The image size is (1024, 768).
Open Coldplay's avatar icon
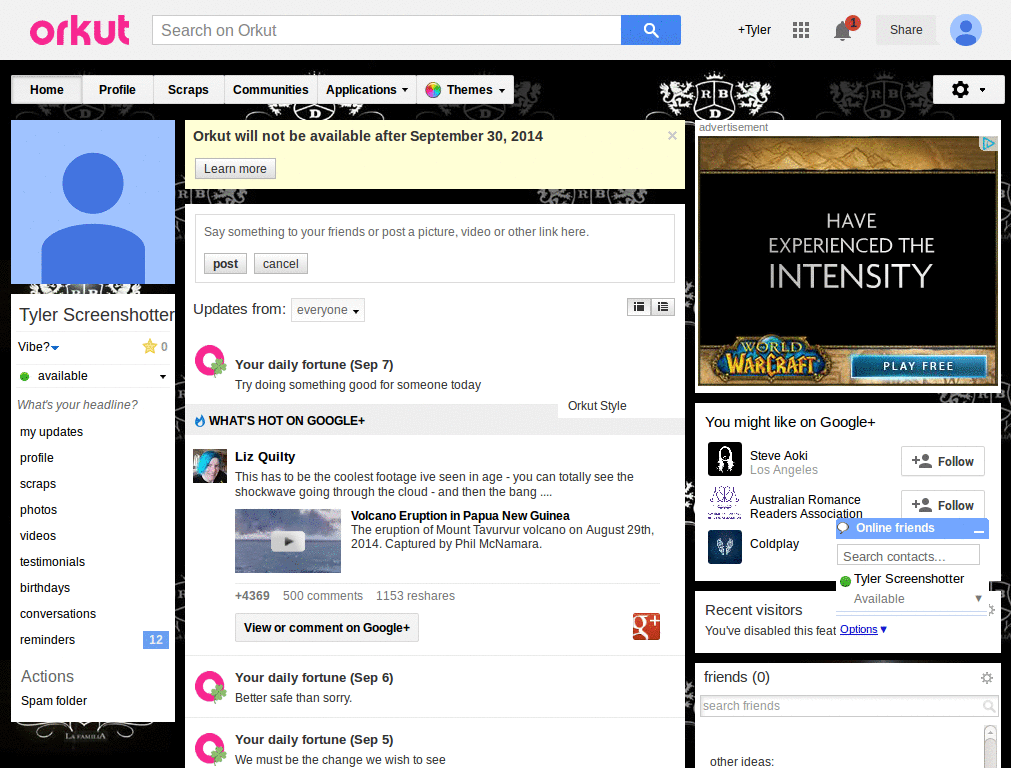tap(725, 547)
